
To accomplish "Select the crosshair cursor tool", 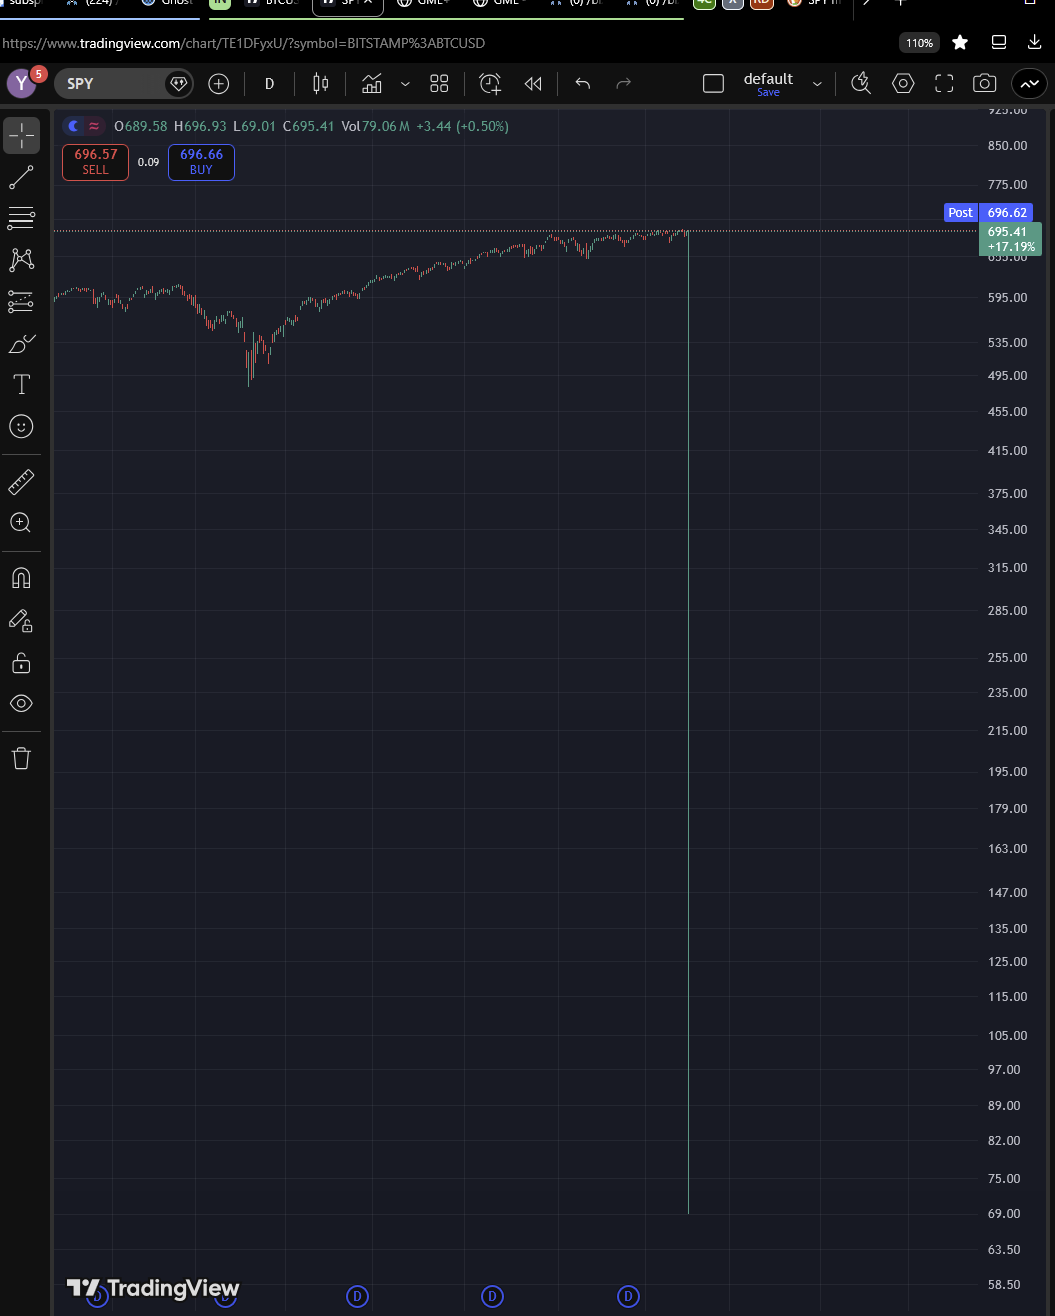I will point(21,135).
